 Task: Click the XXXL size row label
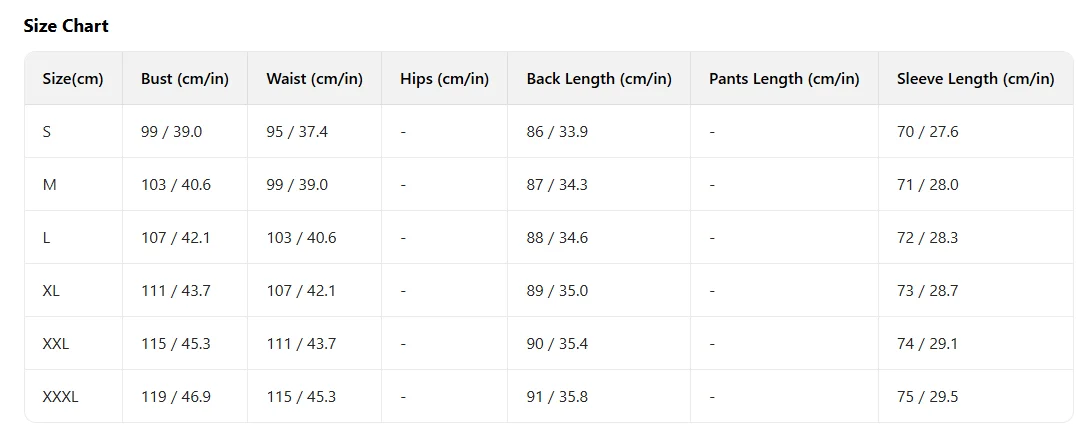coord(60,397)
